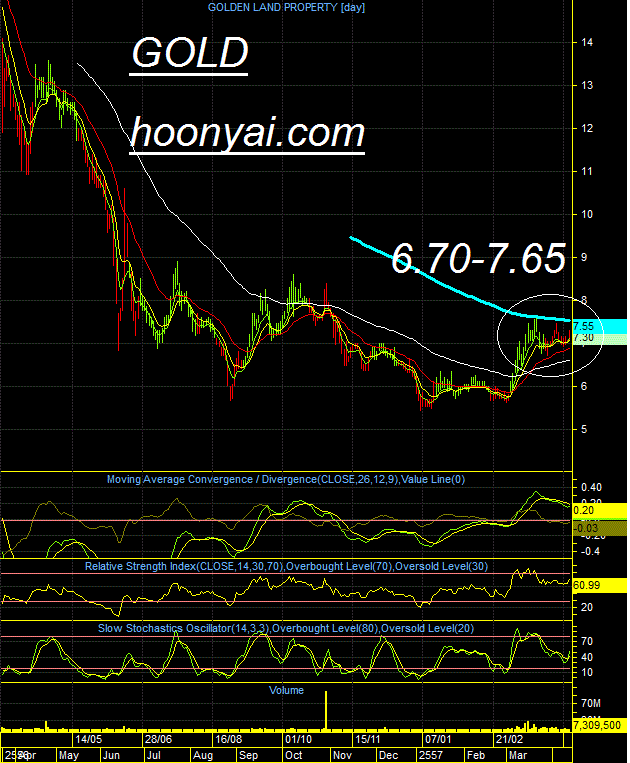Open the Slow Stochastics Oscillator indicator title
This screenshot has height=763, width=630.
point(286,628)
